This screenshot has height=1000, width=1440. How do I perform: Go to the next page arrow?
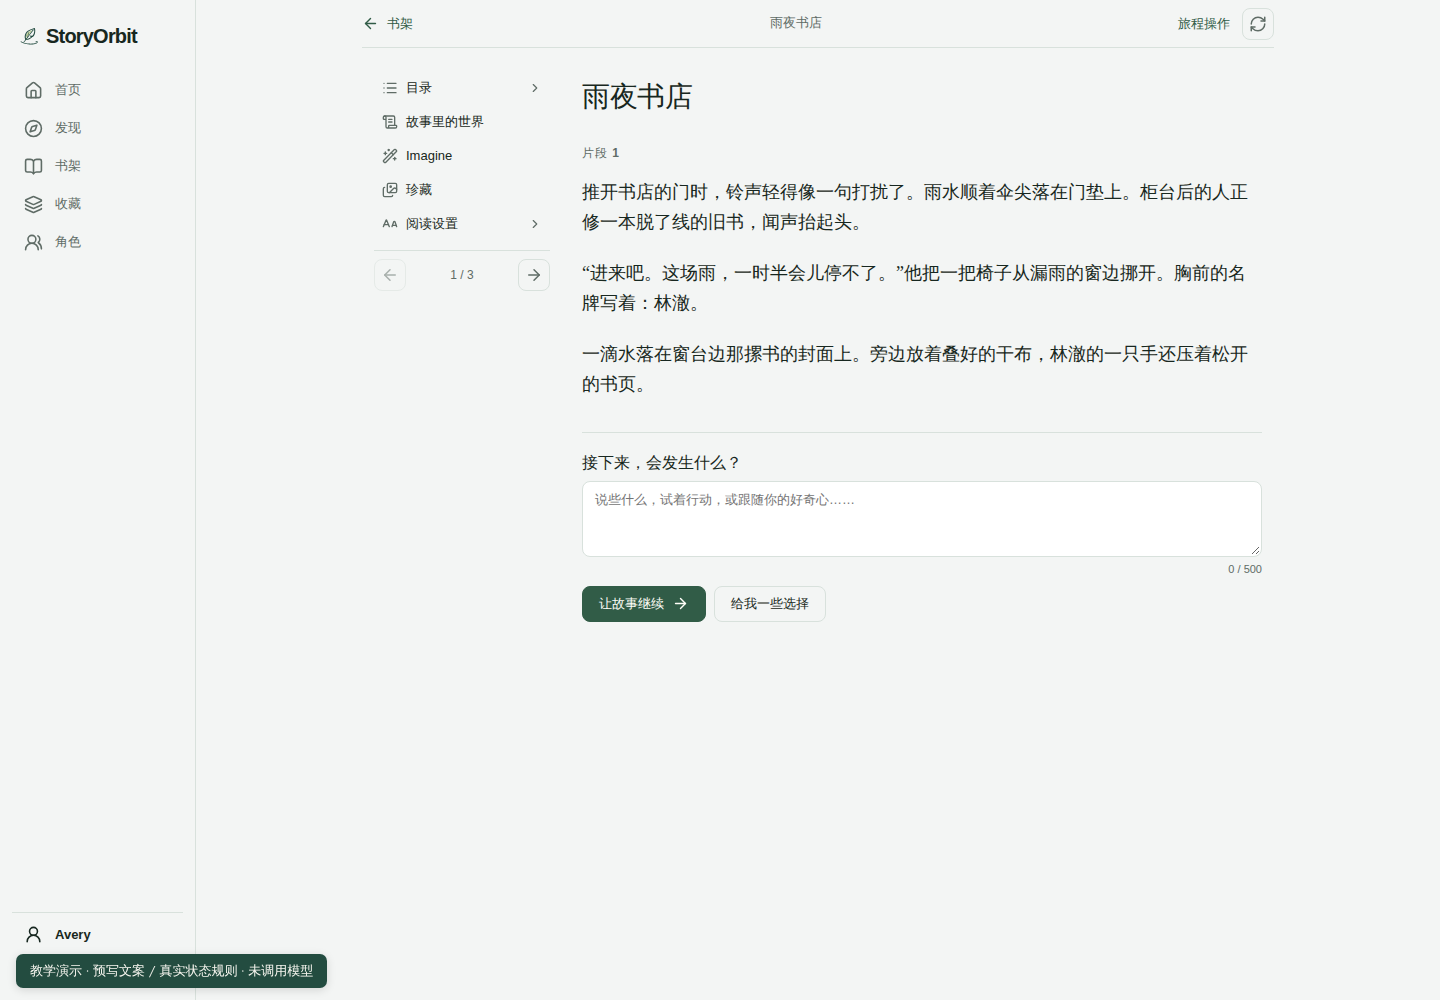534,275
